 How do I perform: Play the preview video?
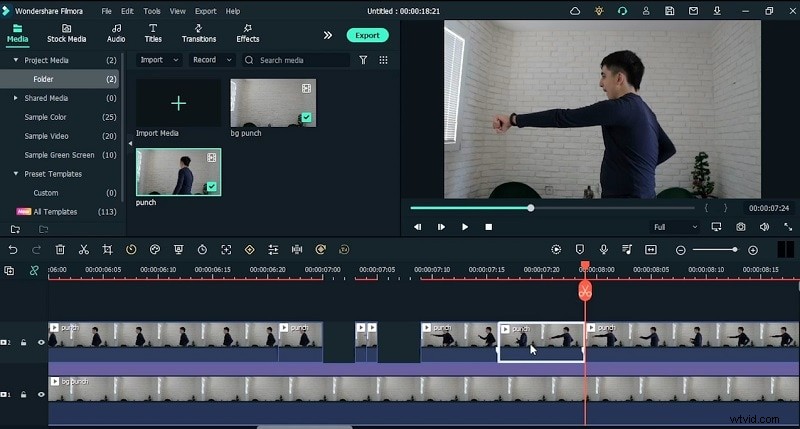[x=465, y=227]
